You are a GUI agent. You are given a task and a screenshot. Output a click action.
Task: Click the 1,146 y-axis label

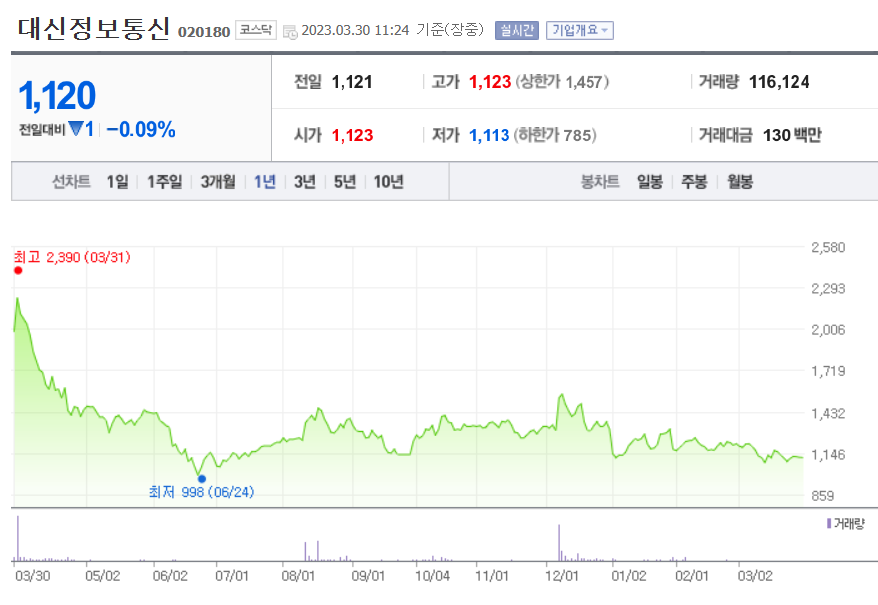click(828, 454)
